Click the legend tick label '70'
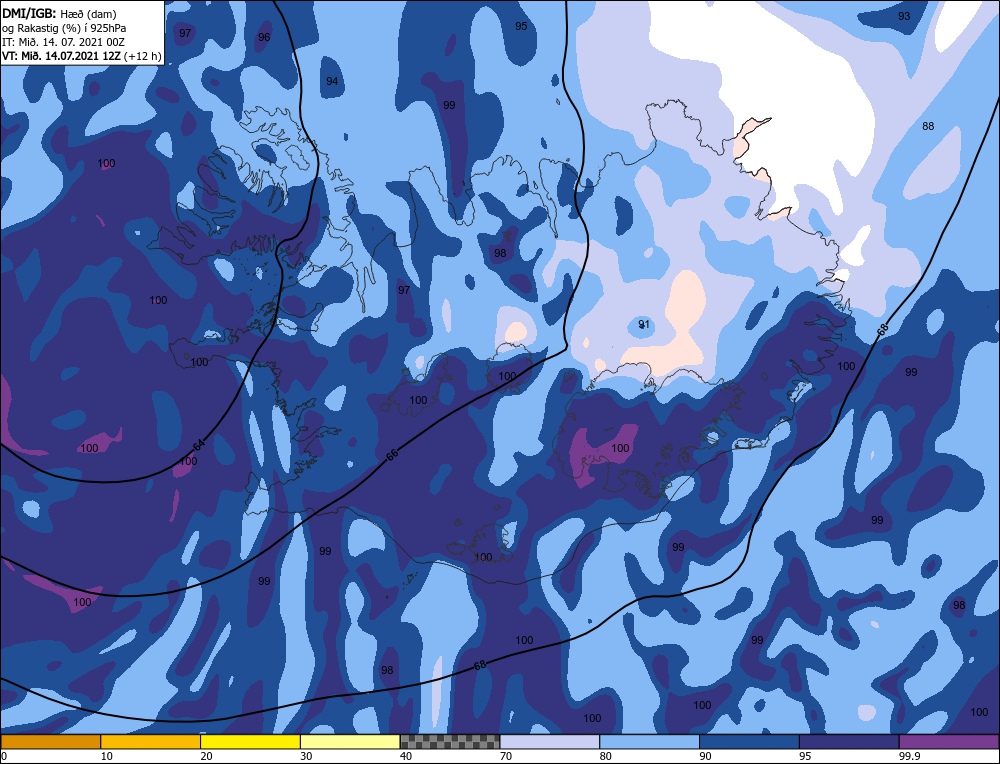Viewport: 1000px width, 764px height. [x=506, y=756]
